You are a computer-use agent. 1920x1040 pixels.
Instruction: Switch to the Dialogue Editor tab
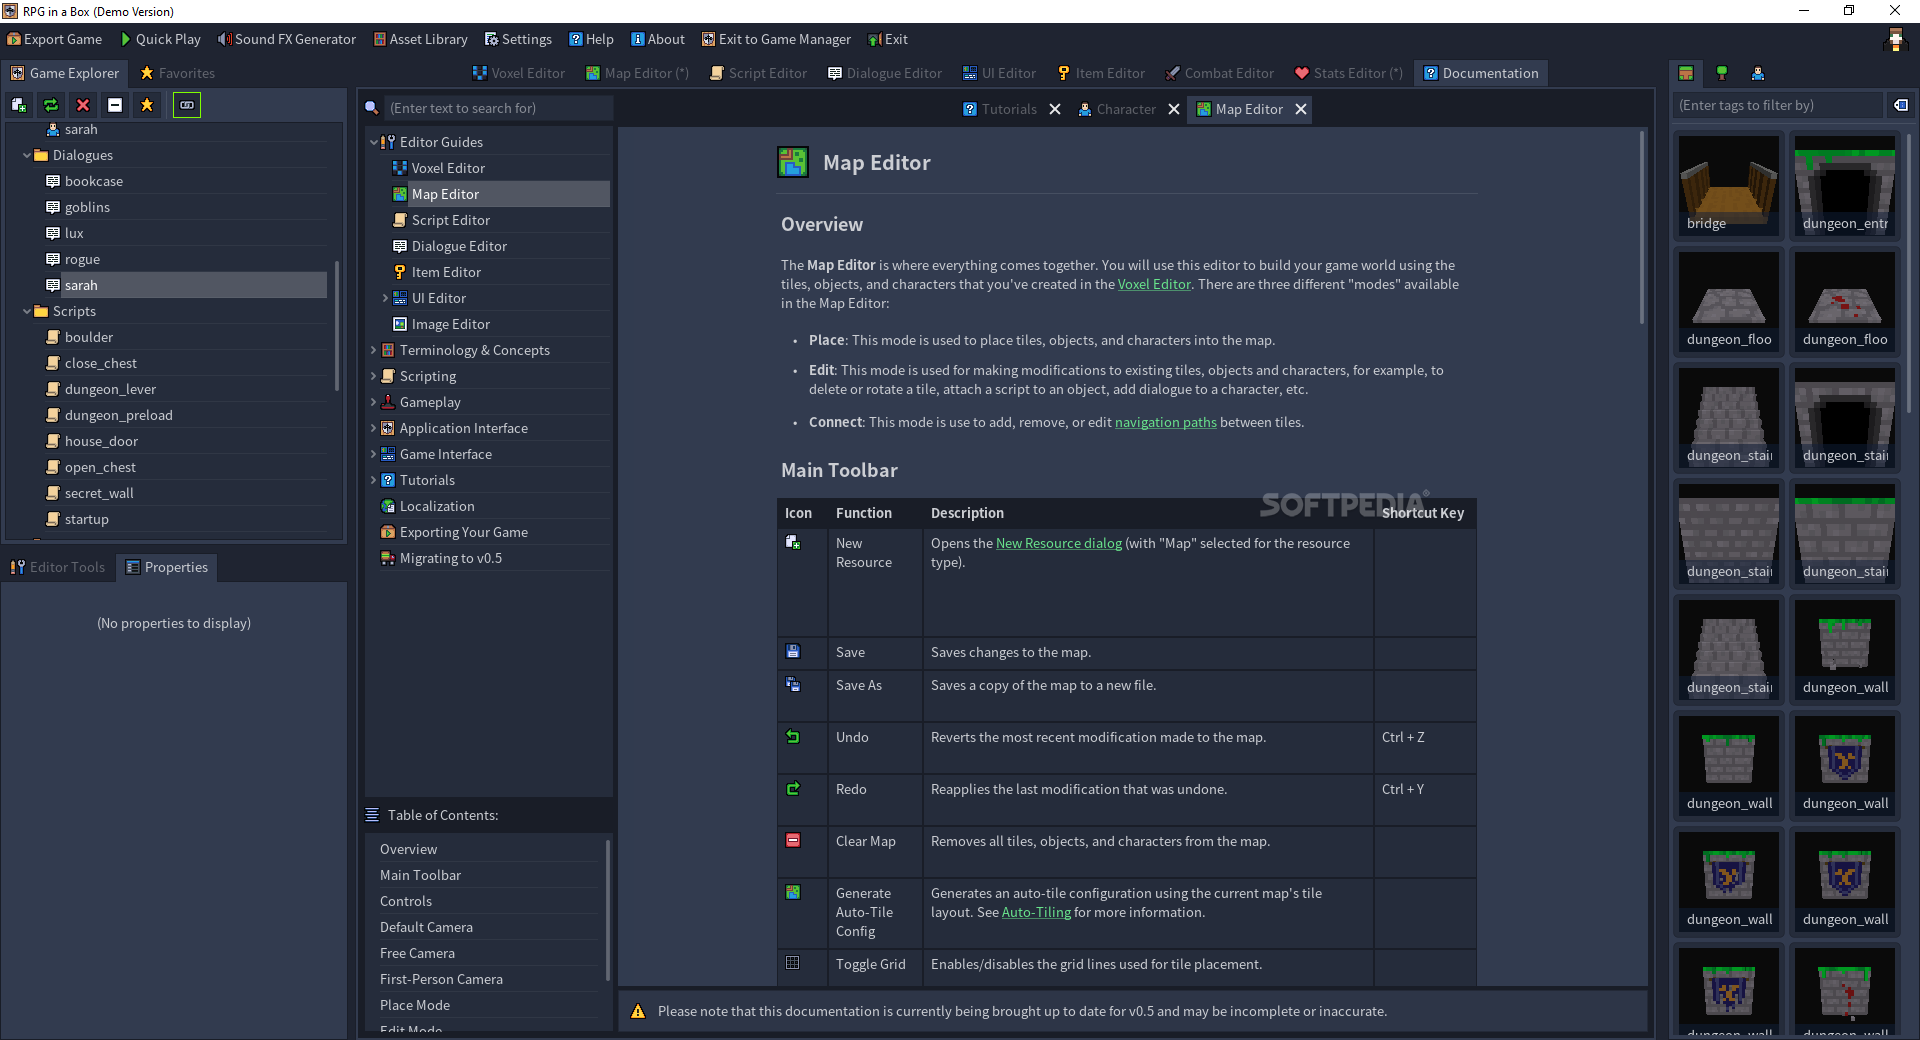[885, 73]
